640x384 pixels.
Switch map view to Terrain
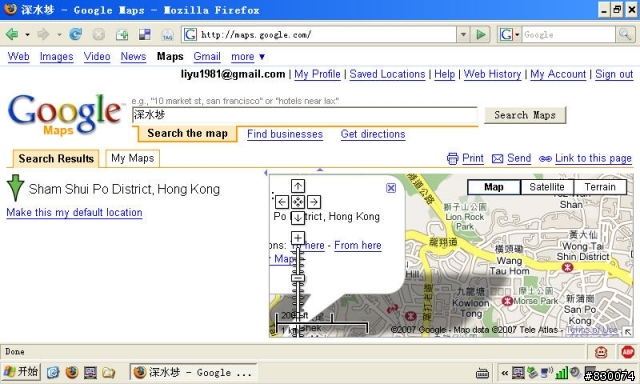click(600, 187)
